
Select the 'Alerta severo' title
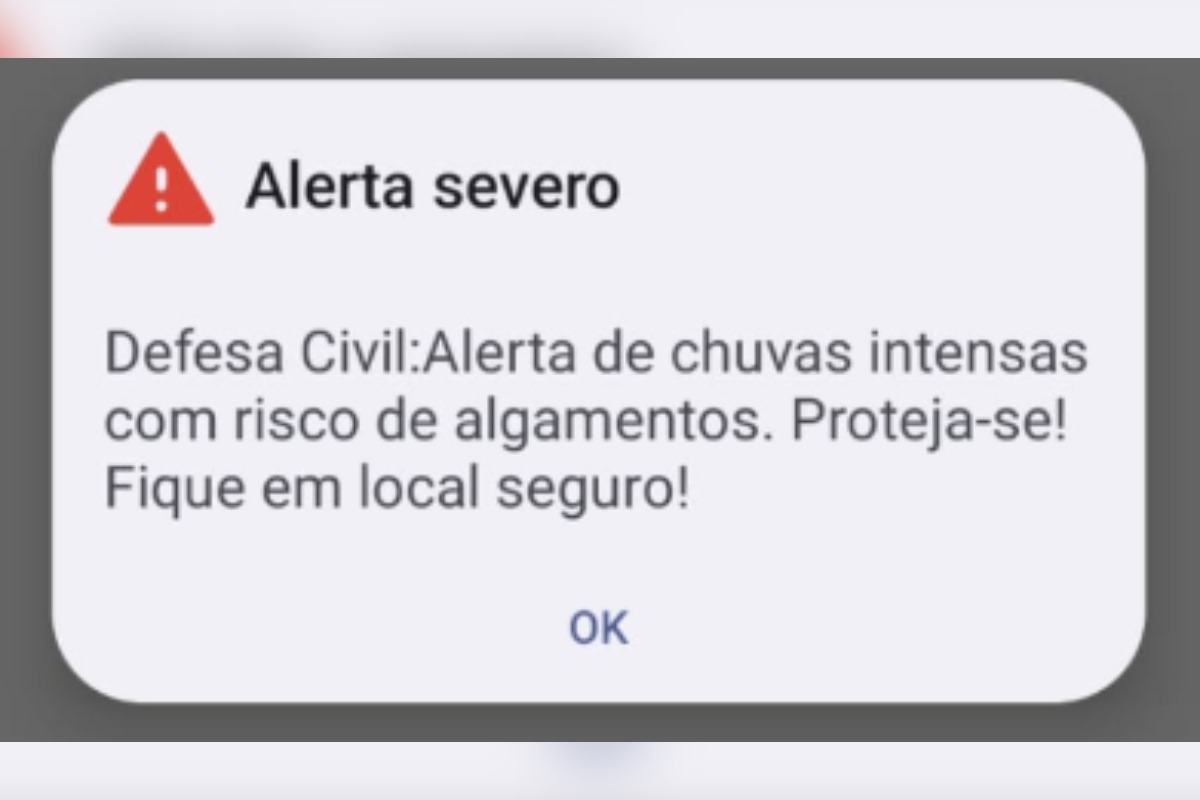[x=433, y=186]
